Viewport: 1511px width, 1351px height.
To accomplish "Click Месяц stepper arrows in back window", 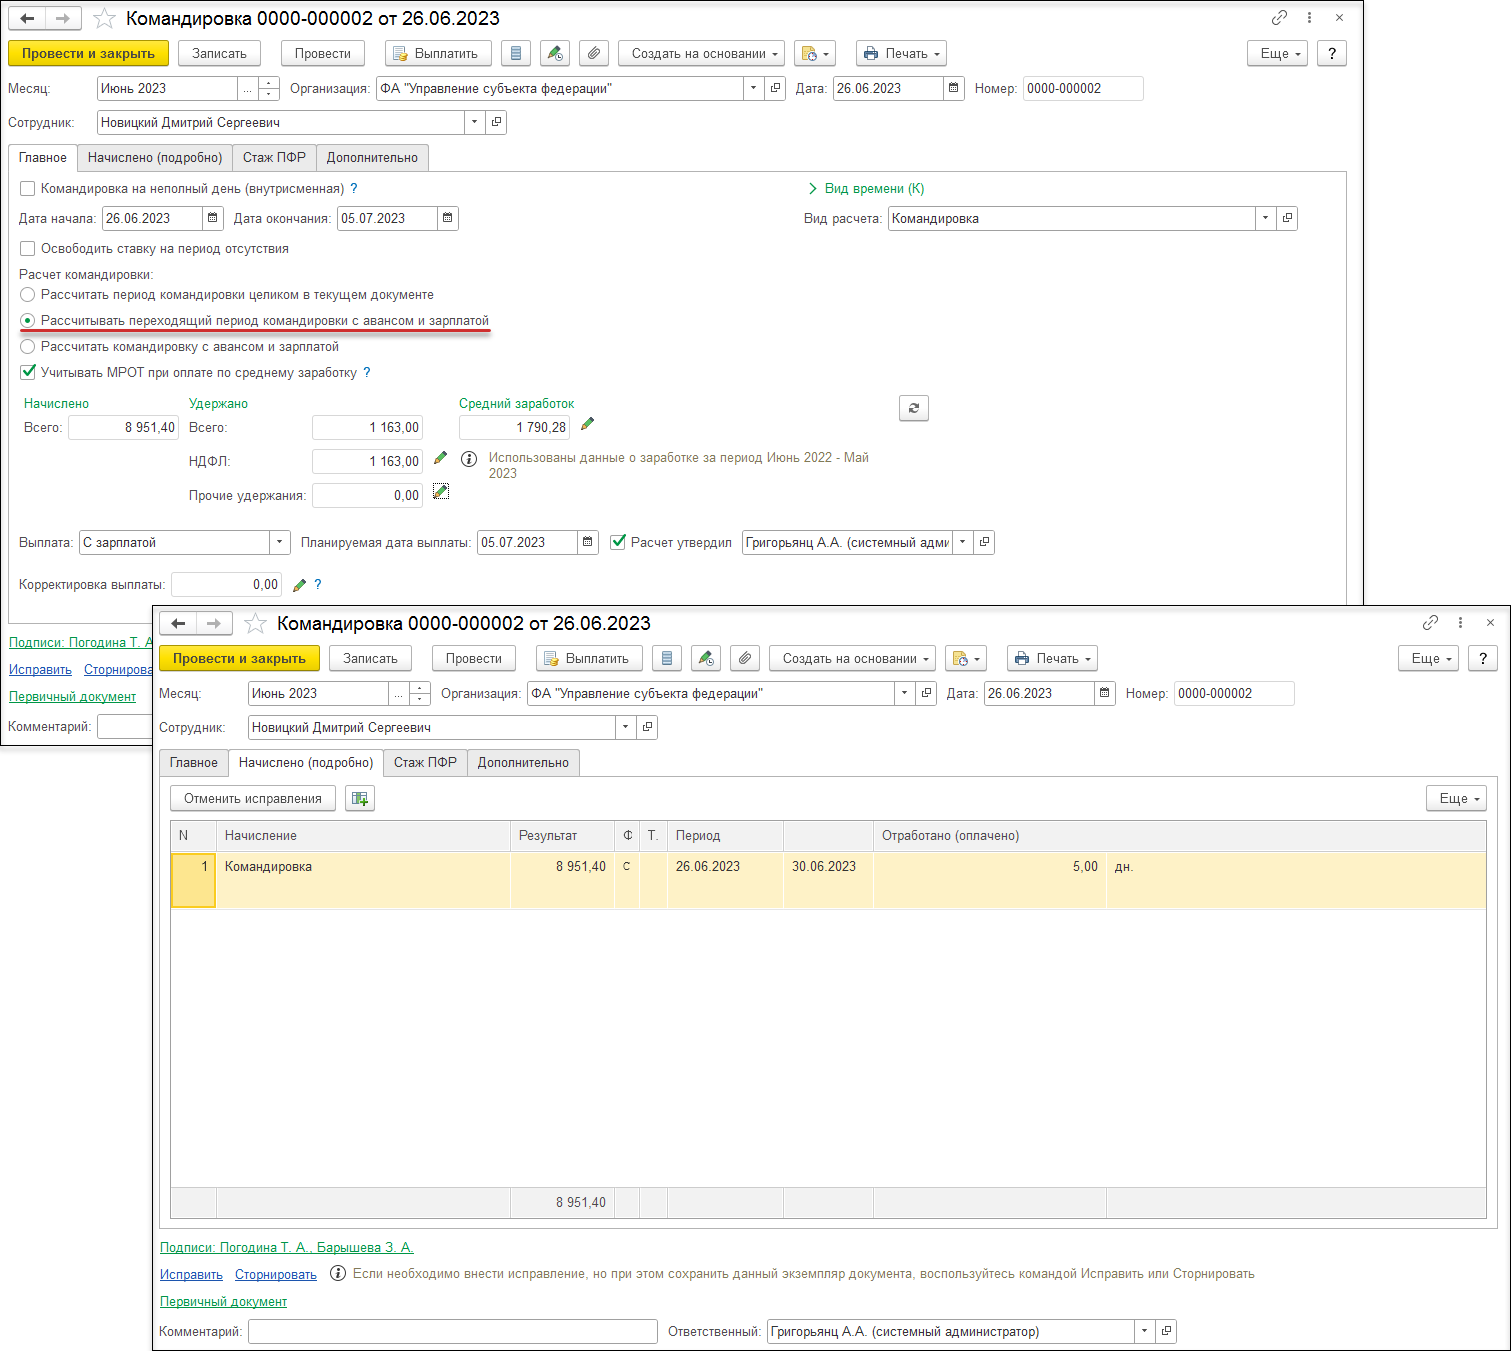I will click(x=269, y=88).
